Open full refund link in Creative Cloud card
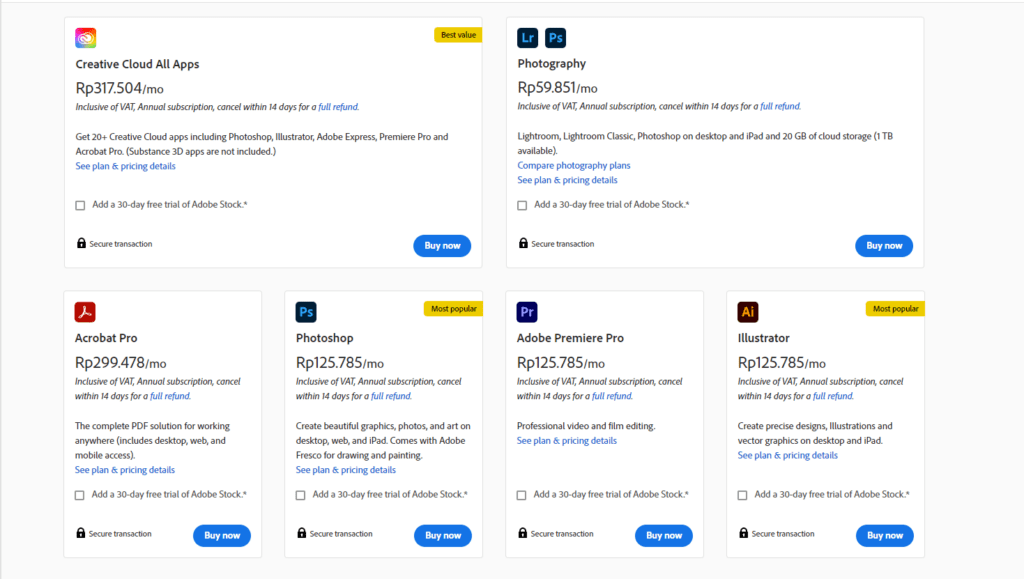1024x579 pixels. (338, 107)
